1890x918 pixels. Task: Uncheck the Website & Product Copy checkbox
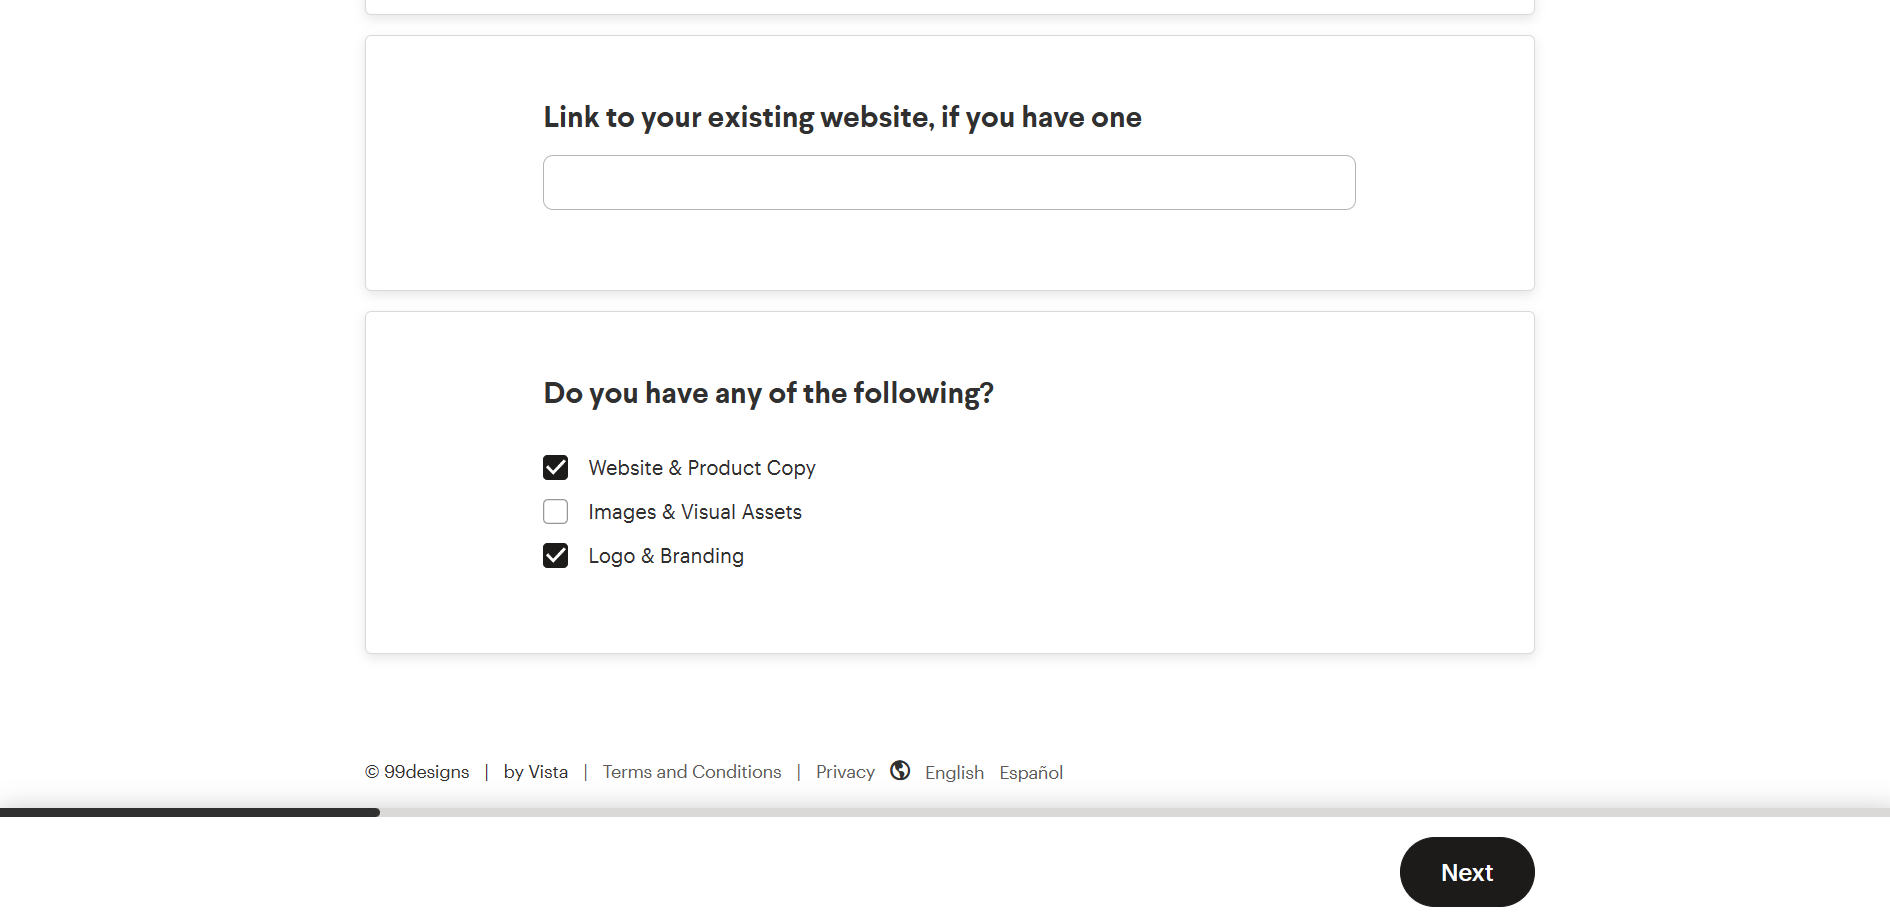point(556,468)
